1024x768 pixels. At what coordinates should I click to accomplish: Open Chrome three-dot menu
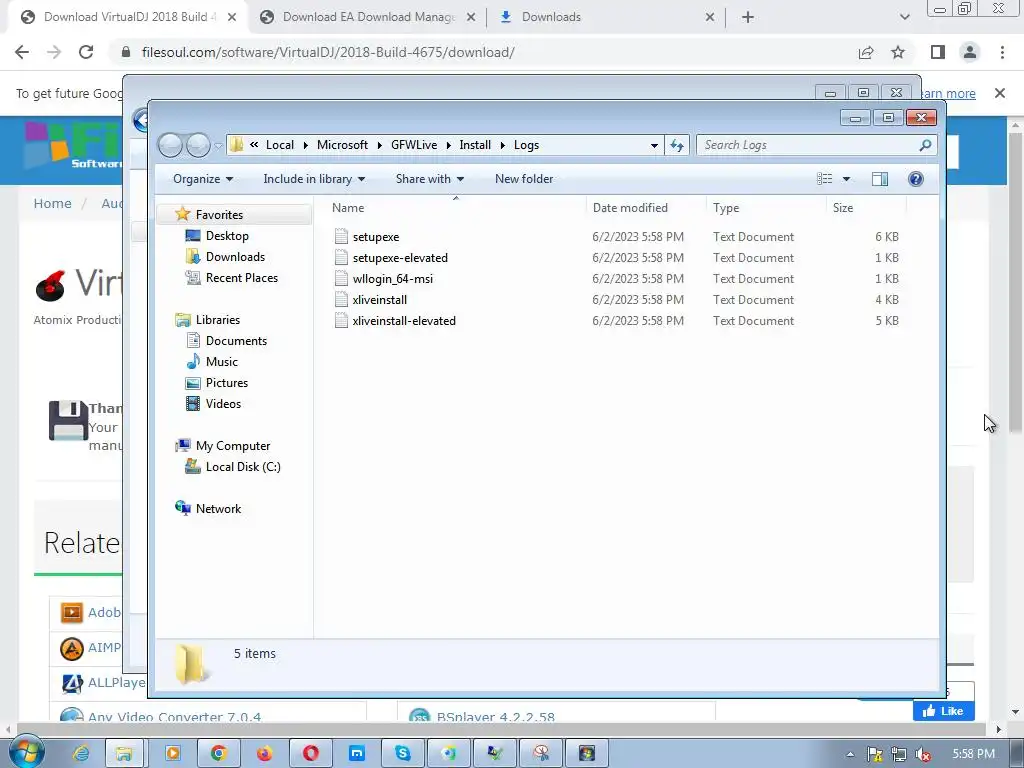click(1002, 52)
